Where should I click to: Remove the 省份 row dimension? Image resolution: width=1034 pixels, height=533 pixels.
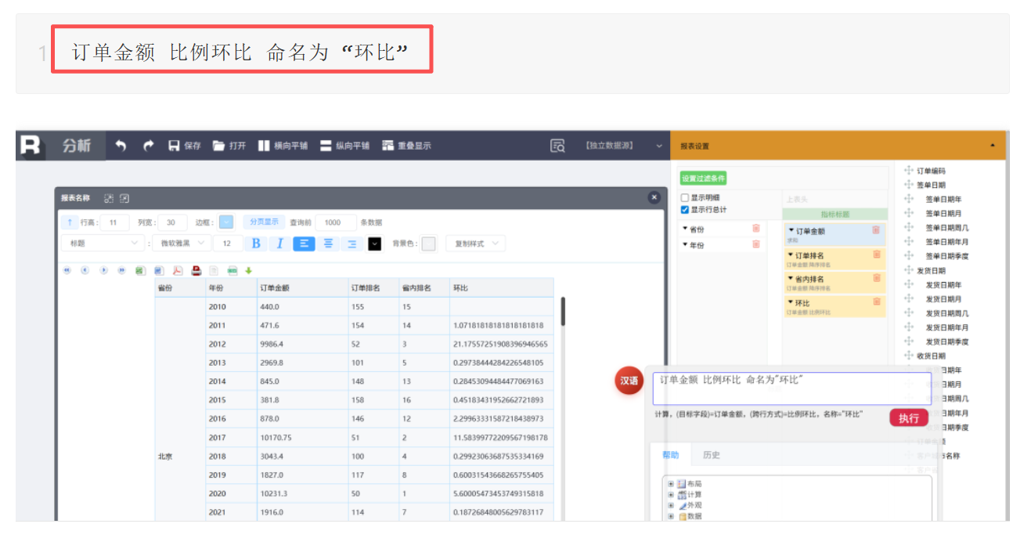[x=756, y=229]
